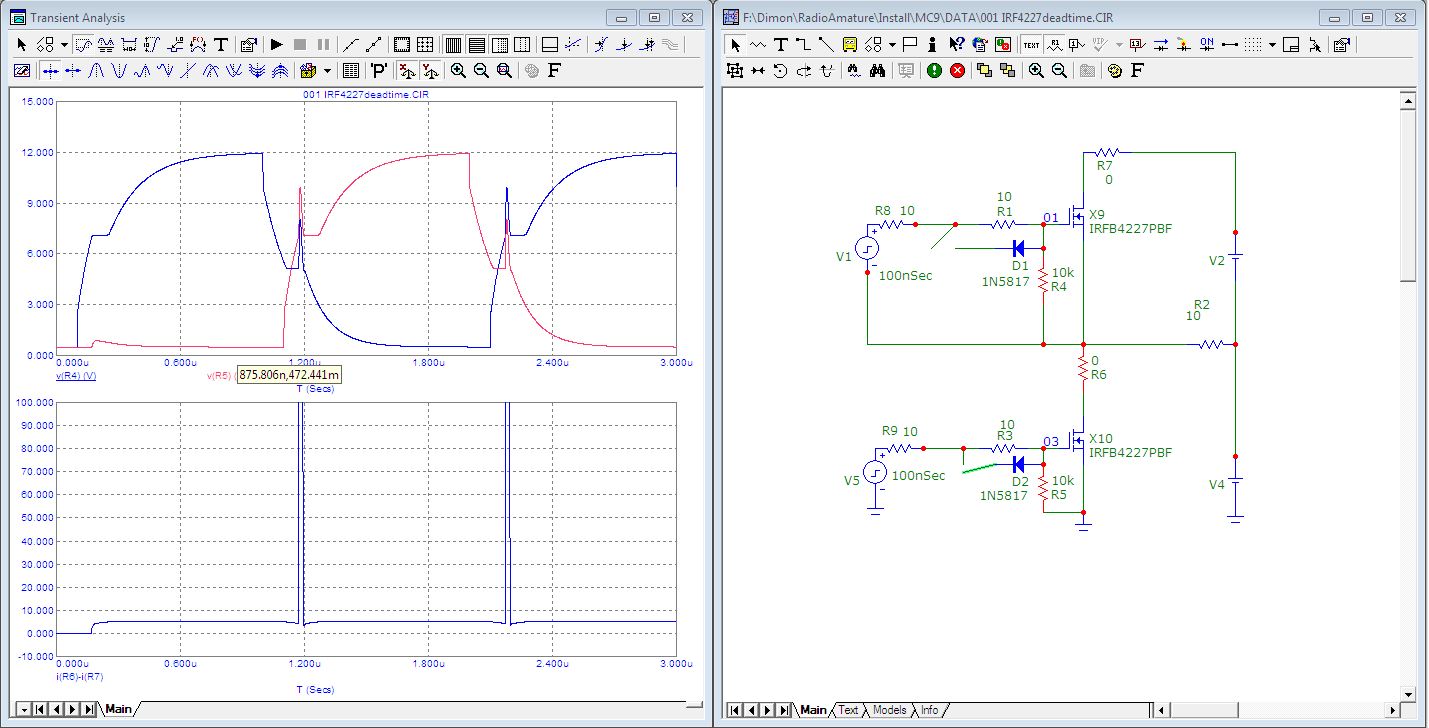The image size is (1429, 728).
Task: Click the v(R4) (V) trace label
Action: click(x=76, y=375)
